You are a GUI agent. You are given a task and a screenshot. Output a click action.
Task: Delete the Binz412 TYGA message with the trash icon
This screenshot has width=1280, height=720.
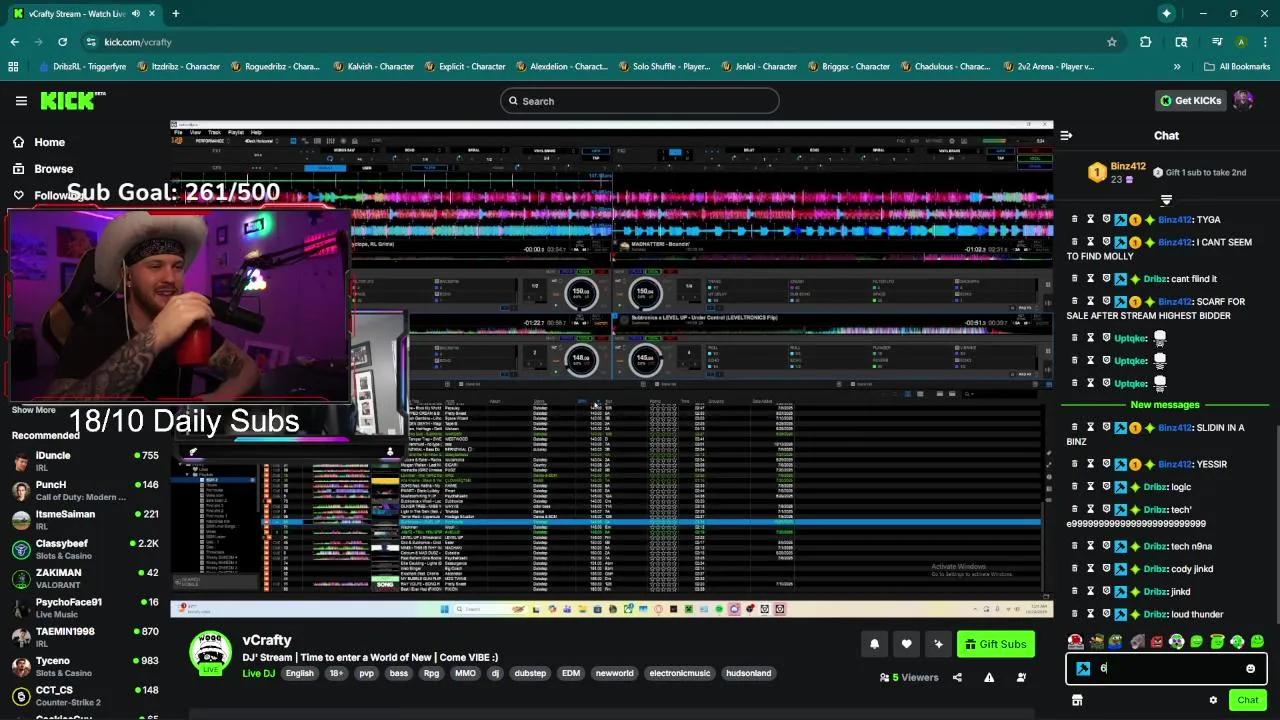point(1074,219)
